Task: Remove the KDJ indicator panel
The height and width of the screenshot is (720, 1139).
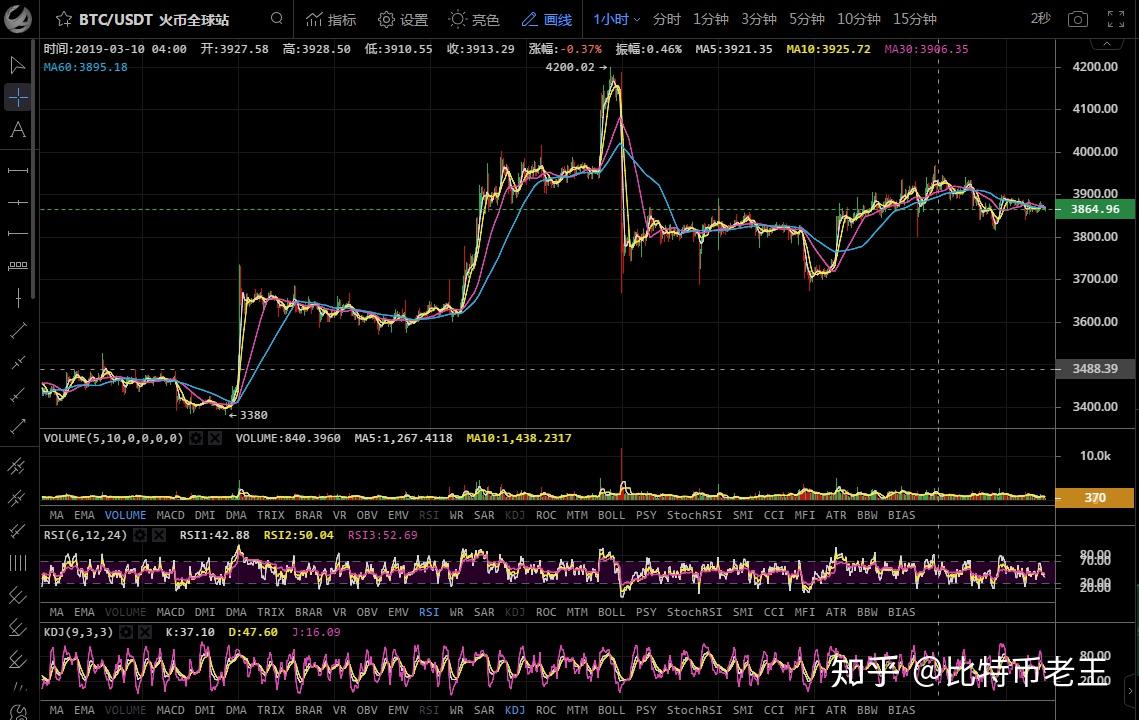Action: coord(144,631)
